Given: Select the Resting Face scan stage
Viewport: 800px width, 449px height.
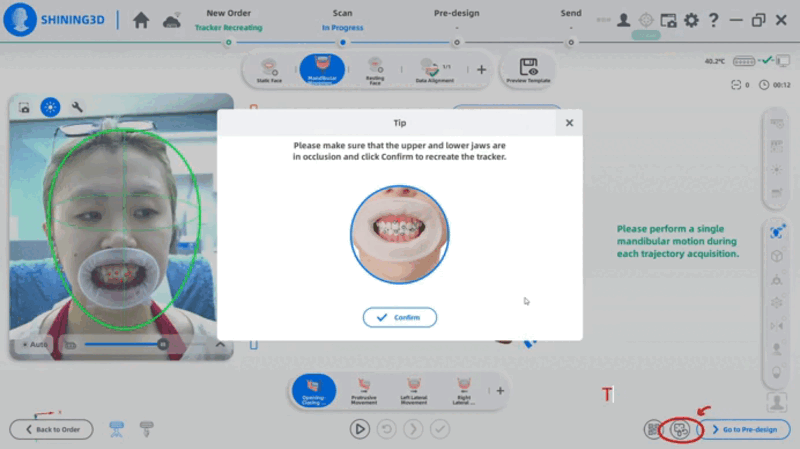Looking at the screenshot, I should pyautogui.click(x=375, y=70).
